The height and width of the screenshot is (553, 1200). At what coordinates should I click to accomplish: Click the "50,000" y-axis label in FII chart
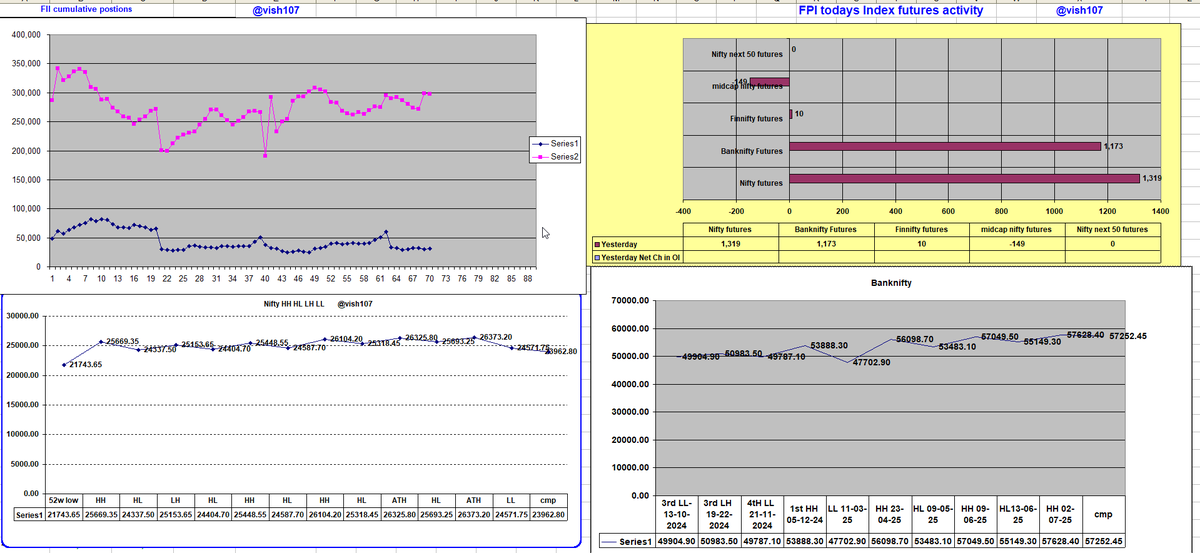tap(28, 238)
